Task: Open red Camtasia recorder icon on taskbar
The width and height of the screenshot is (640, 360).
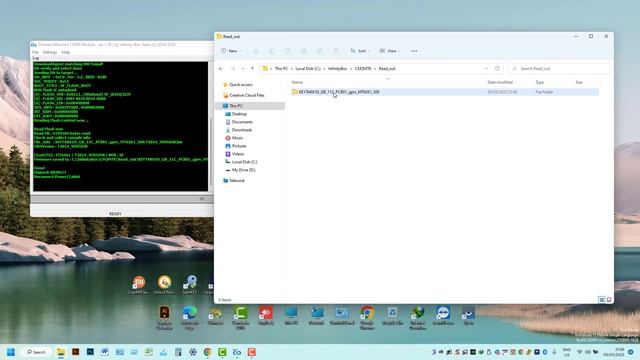Action: pyautogui.click(x=251, y=352)
